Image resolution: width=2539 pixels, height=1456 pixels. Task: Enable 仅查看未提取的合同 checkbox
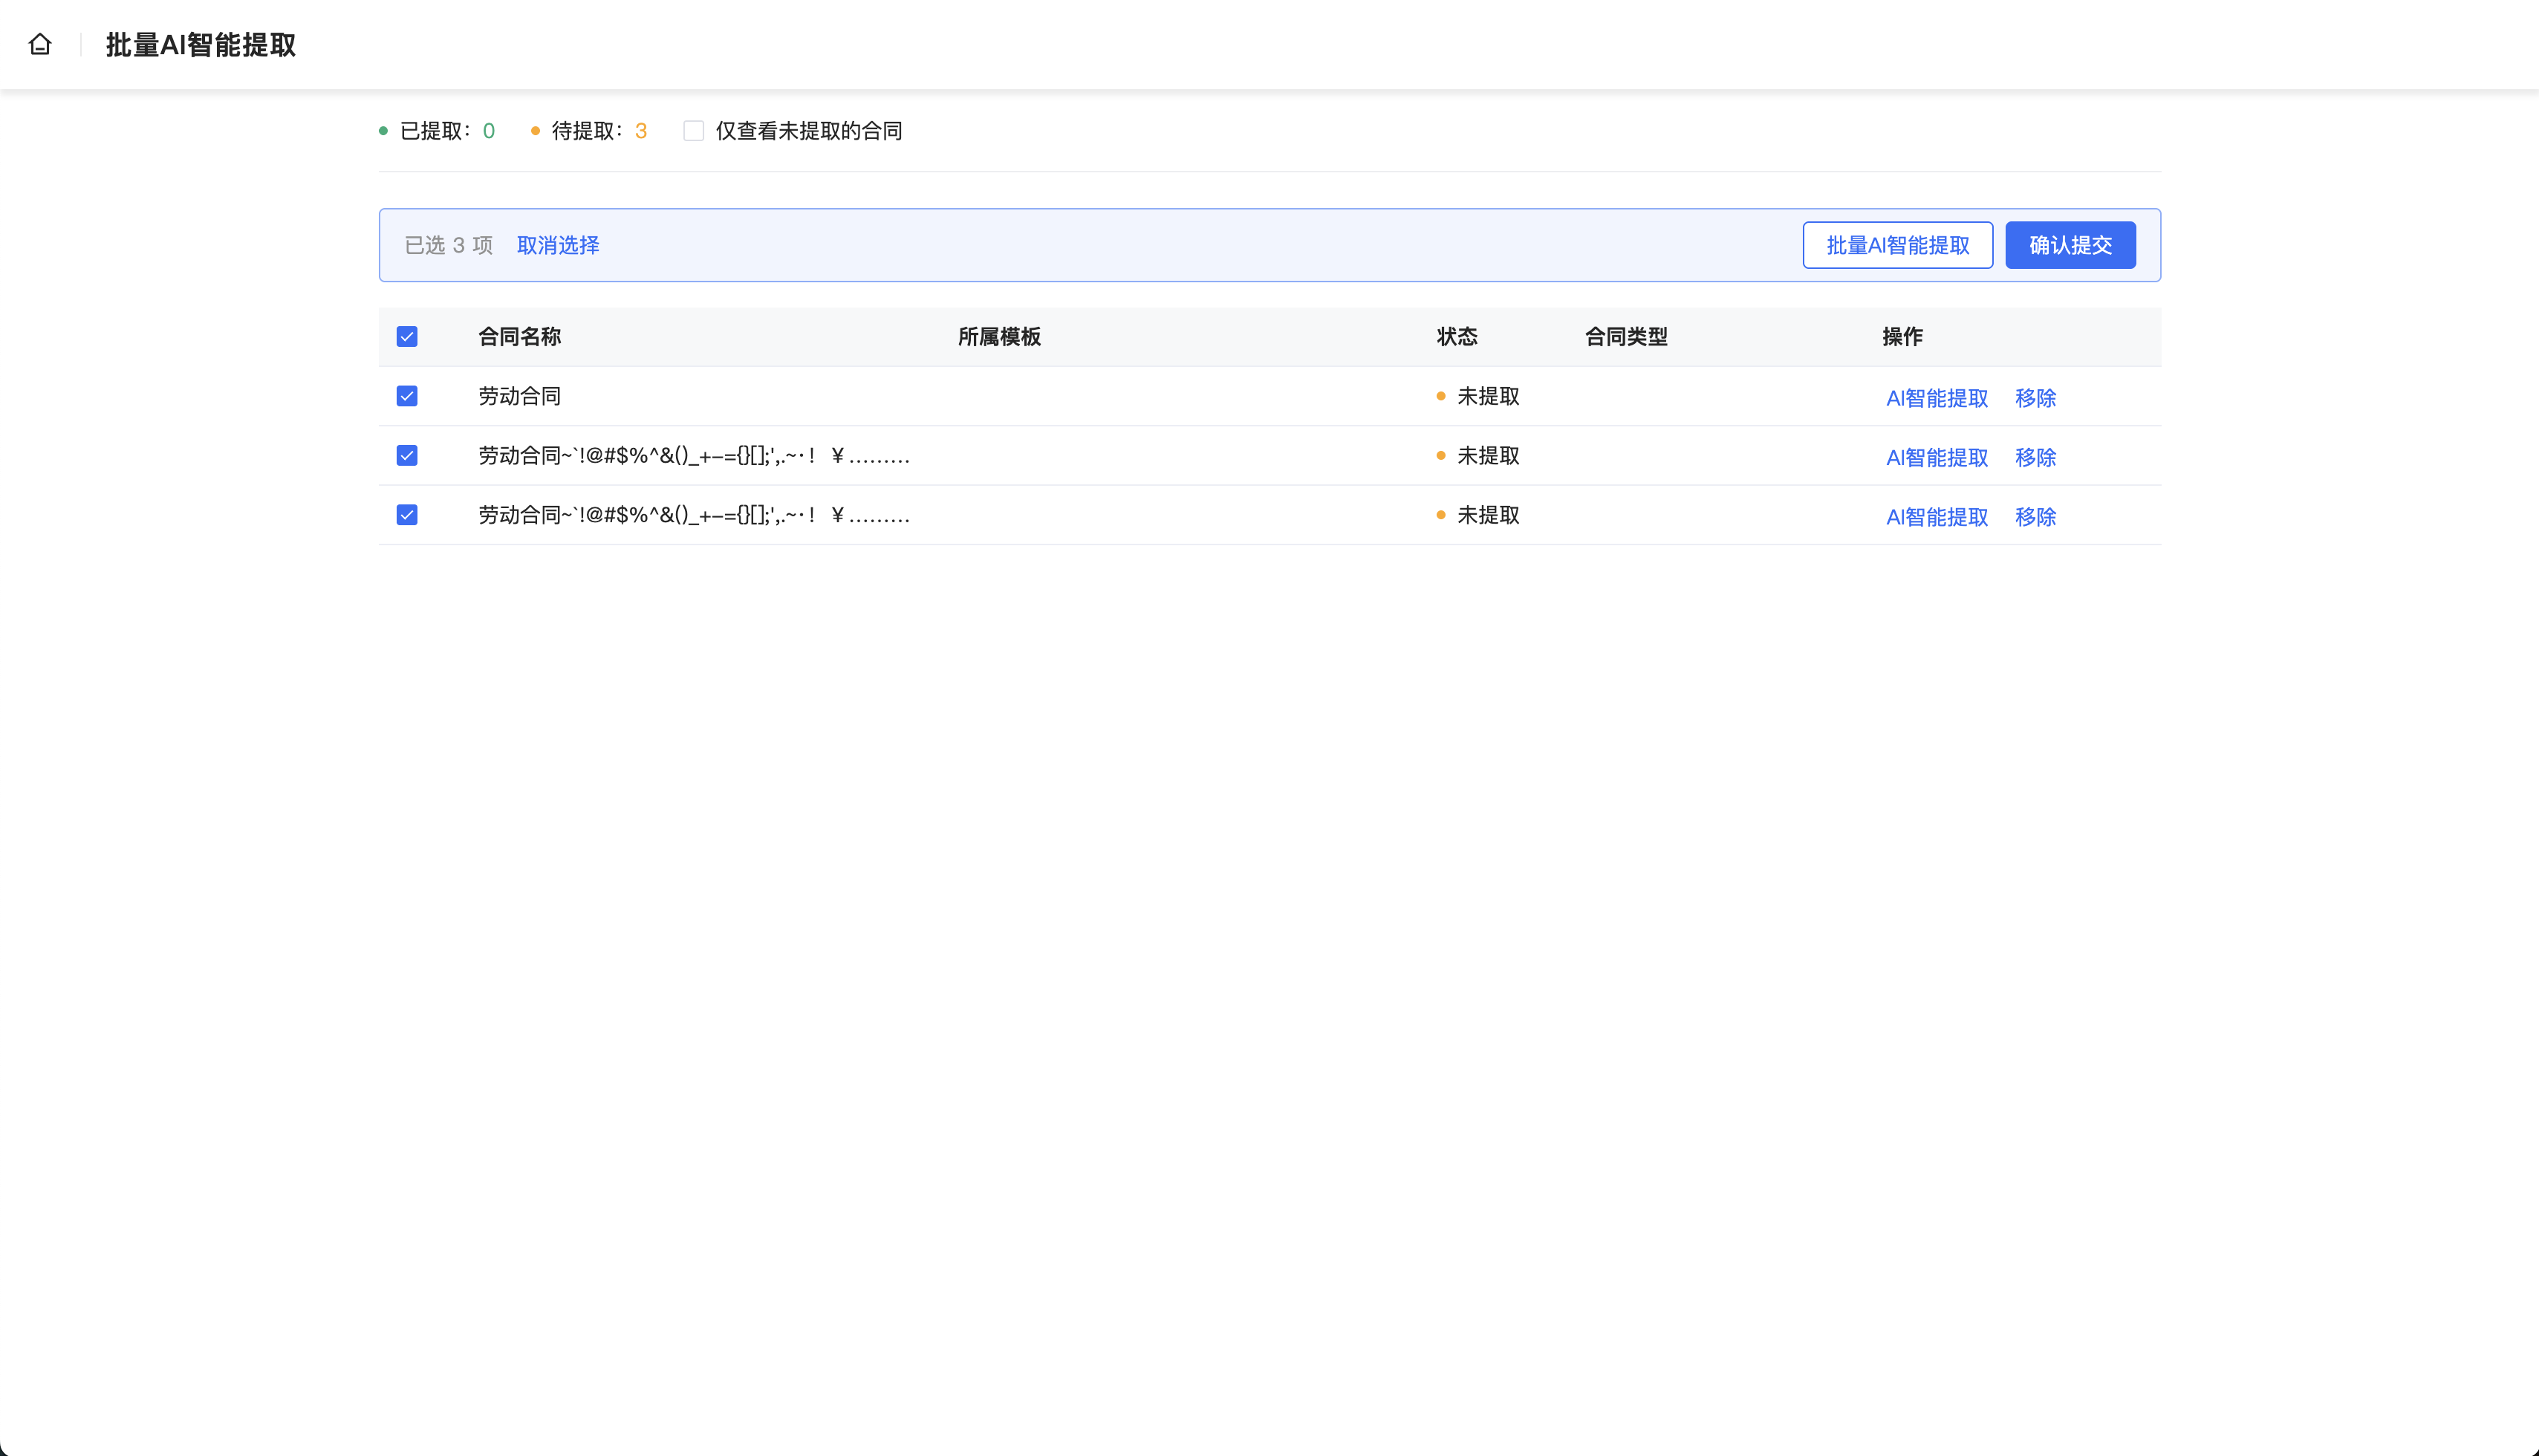tap(693, 131)
